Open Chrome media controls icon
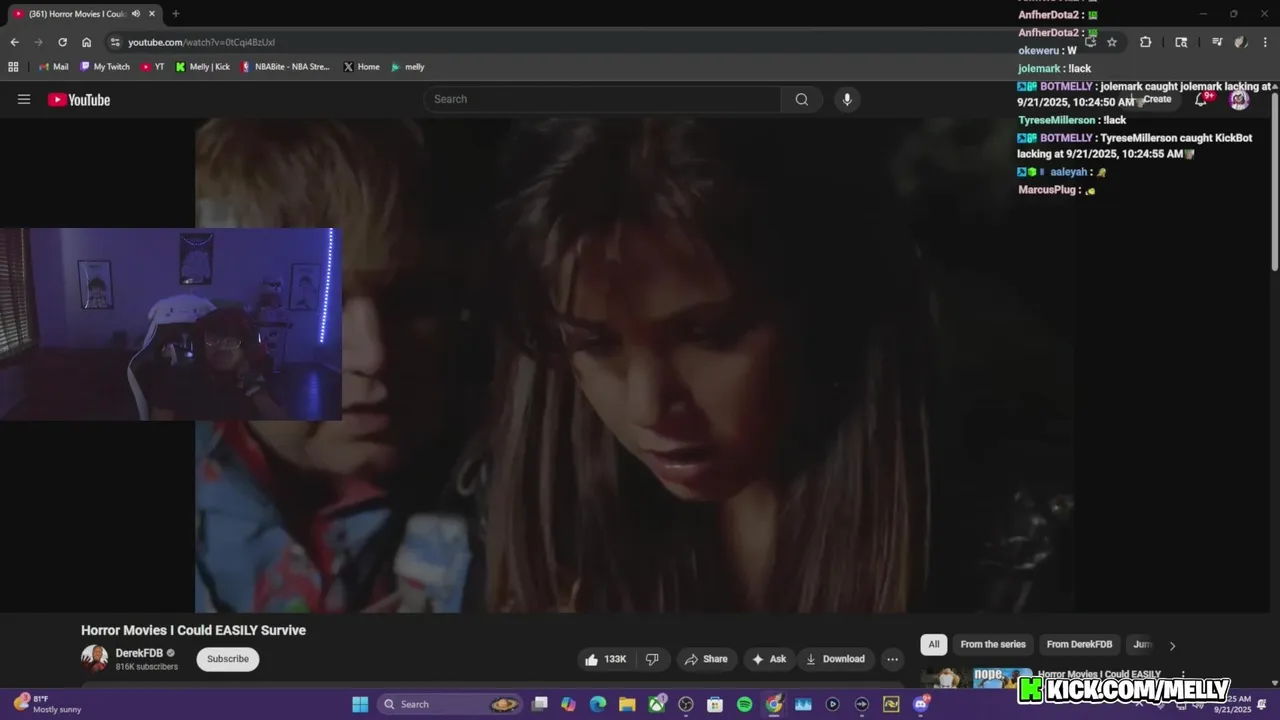 1217,42
